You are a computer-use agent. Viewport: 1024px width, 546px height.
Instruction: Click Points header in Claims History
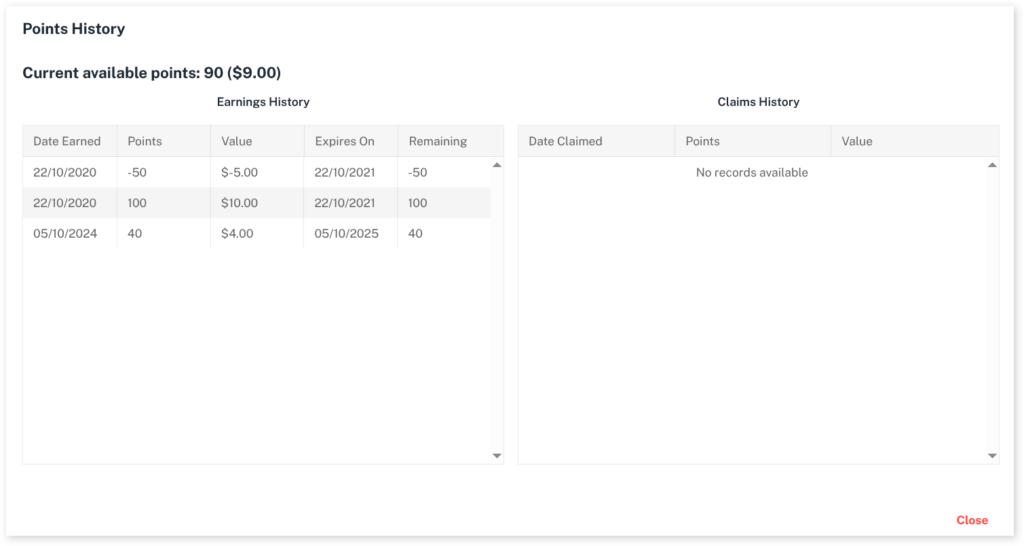[703, 141]
